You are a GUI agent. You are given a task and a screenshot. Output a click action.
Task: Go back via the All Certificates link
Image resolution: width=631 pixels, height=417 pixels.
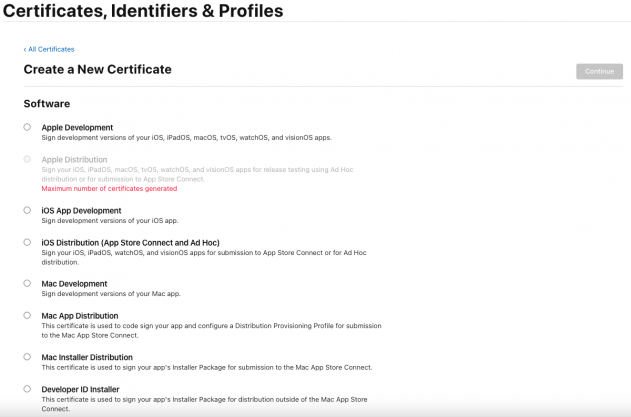coord(50,49)
